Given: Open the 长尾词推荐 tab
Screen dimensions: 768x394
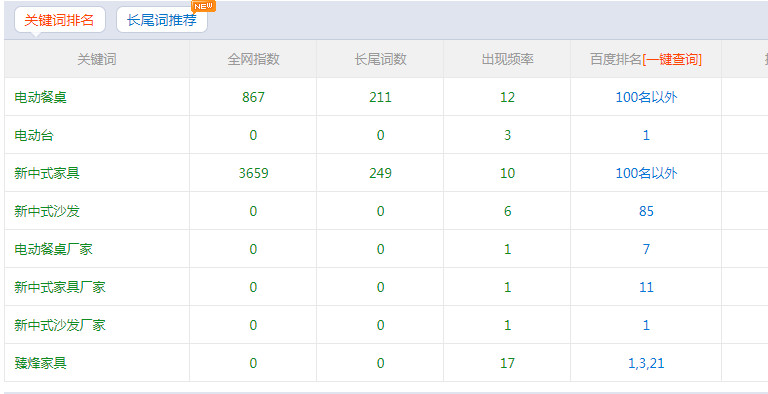Looking at the screenshot, I should click(162, 20).
